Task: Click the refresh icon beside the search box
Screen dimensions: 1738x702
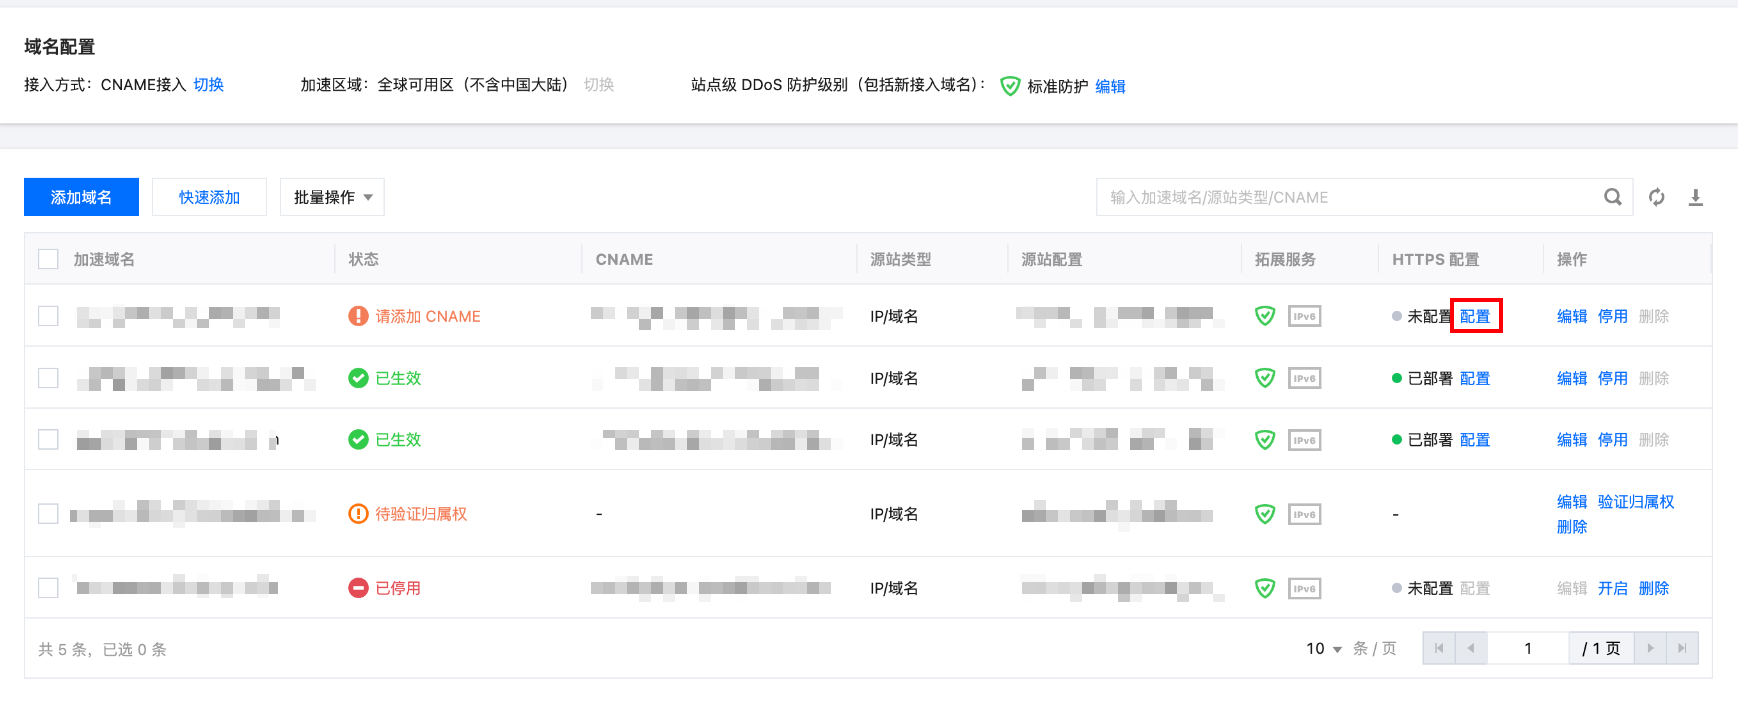Action: 1657,197
